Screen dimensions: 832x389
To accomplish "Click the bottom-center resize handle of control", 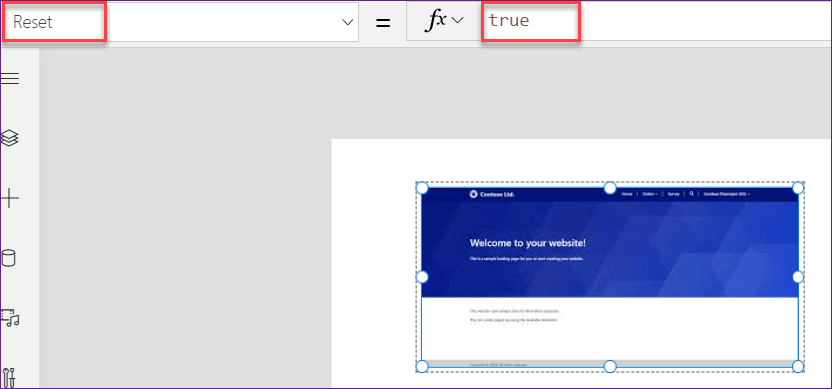I will pyautogui.click(x=610, y=366).
